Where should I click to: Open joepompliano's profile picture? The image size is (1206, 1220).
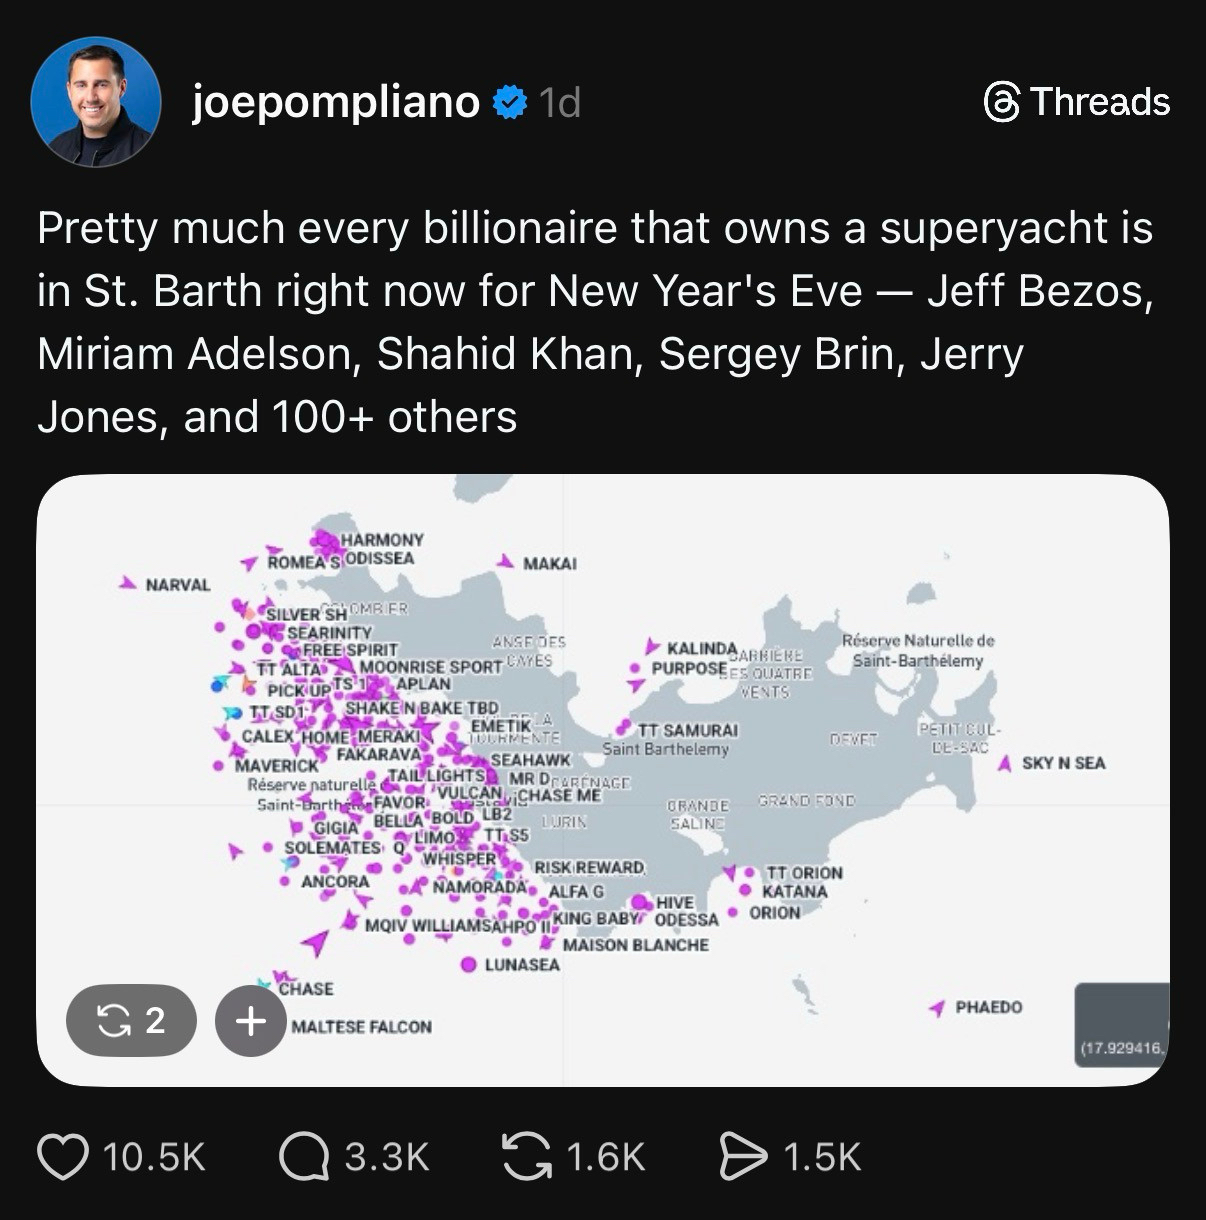pos(96,102)
